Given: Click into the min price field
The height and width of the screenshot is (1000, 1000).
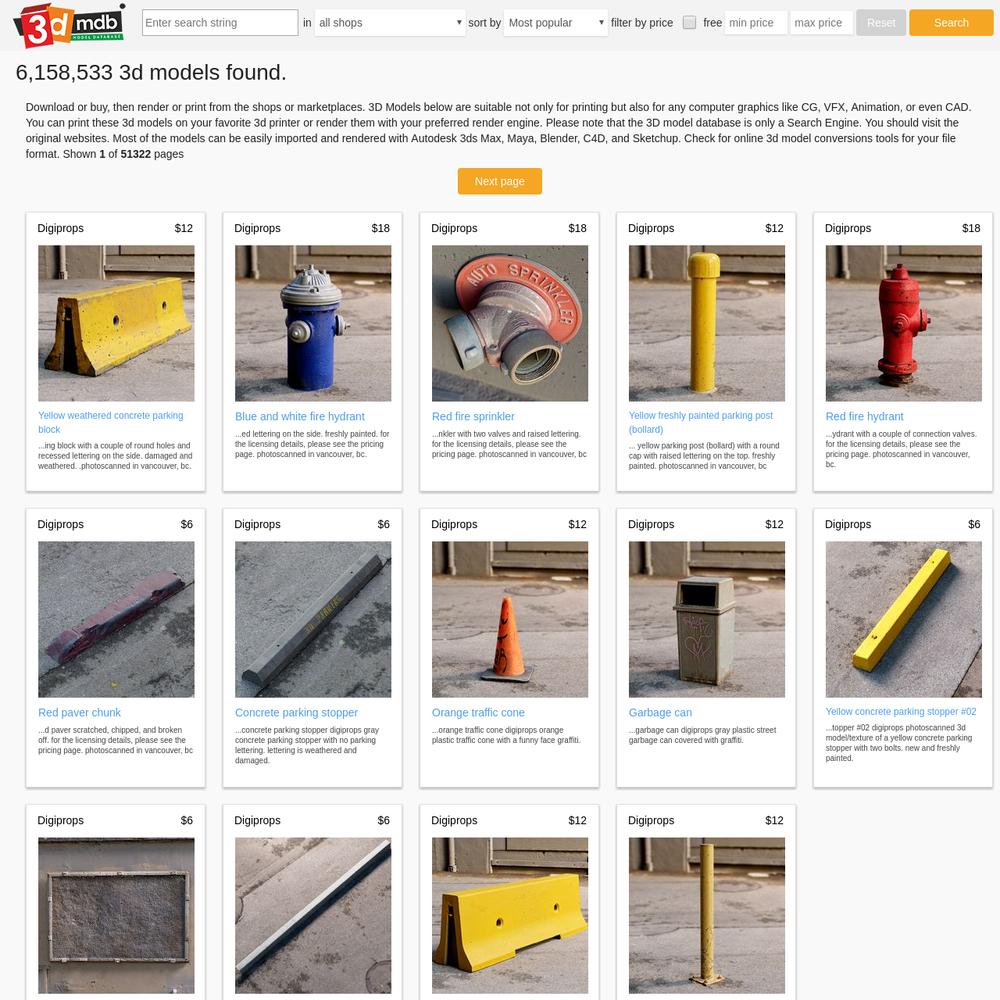Looking at the screenshot, I should pyautogui.click(x=756, y=23).
